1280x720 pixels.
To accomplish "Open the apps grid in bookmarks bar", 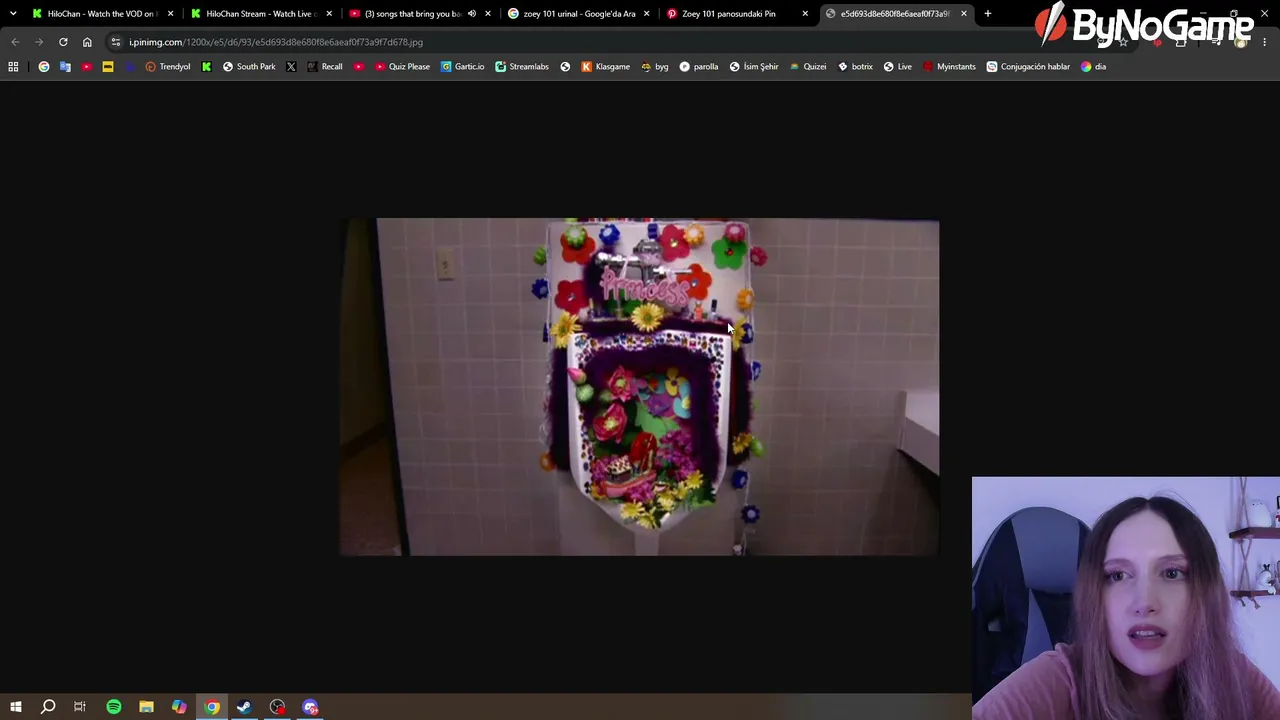I will coord(13,67).
